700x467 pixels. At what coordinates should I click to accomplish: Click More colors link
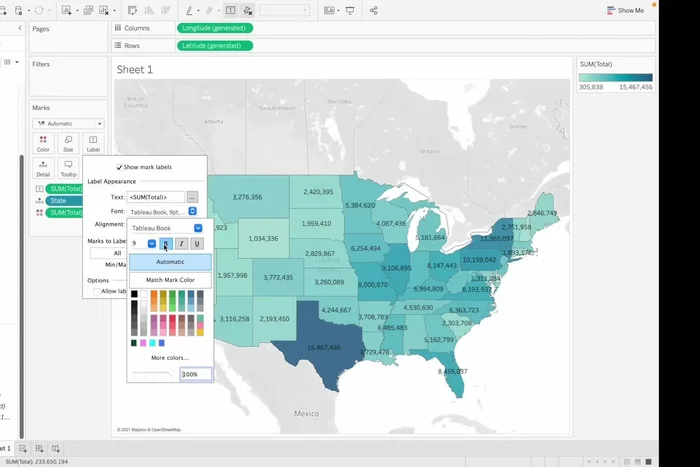[x=170, y=357]
